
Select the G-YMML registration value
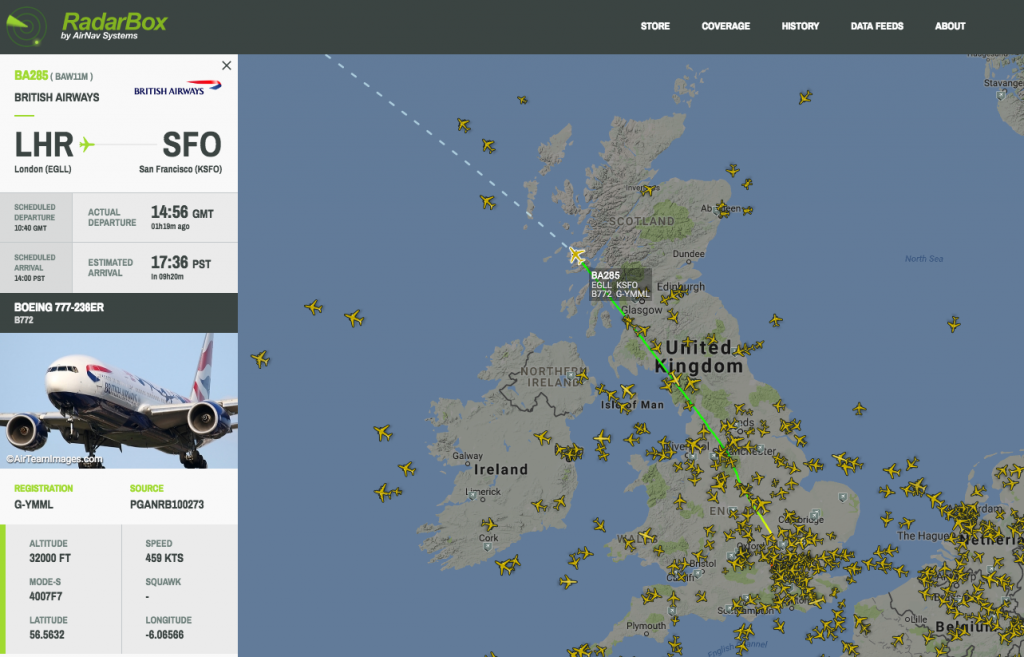pos(34,505)
